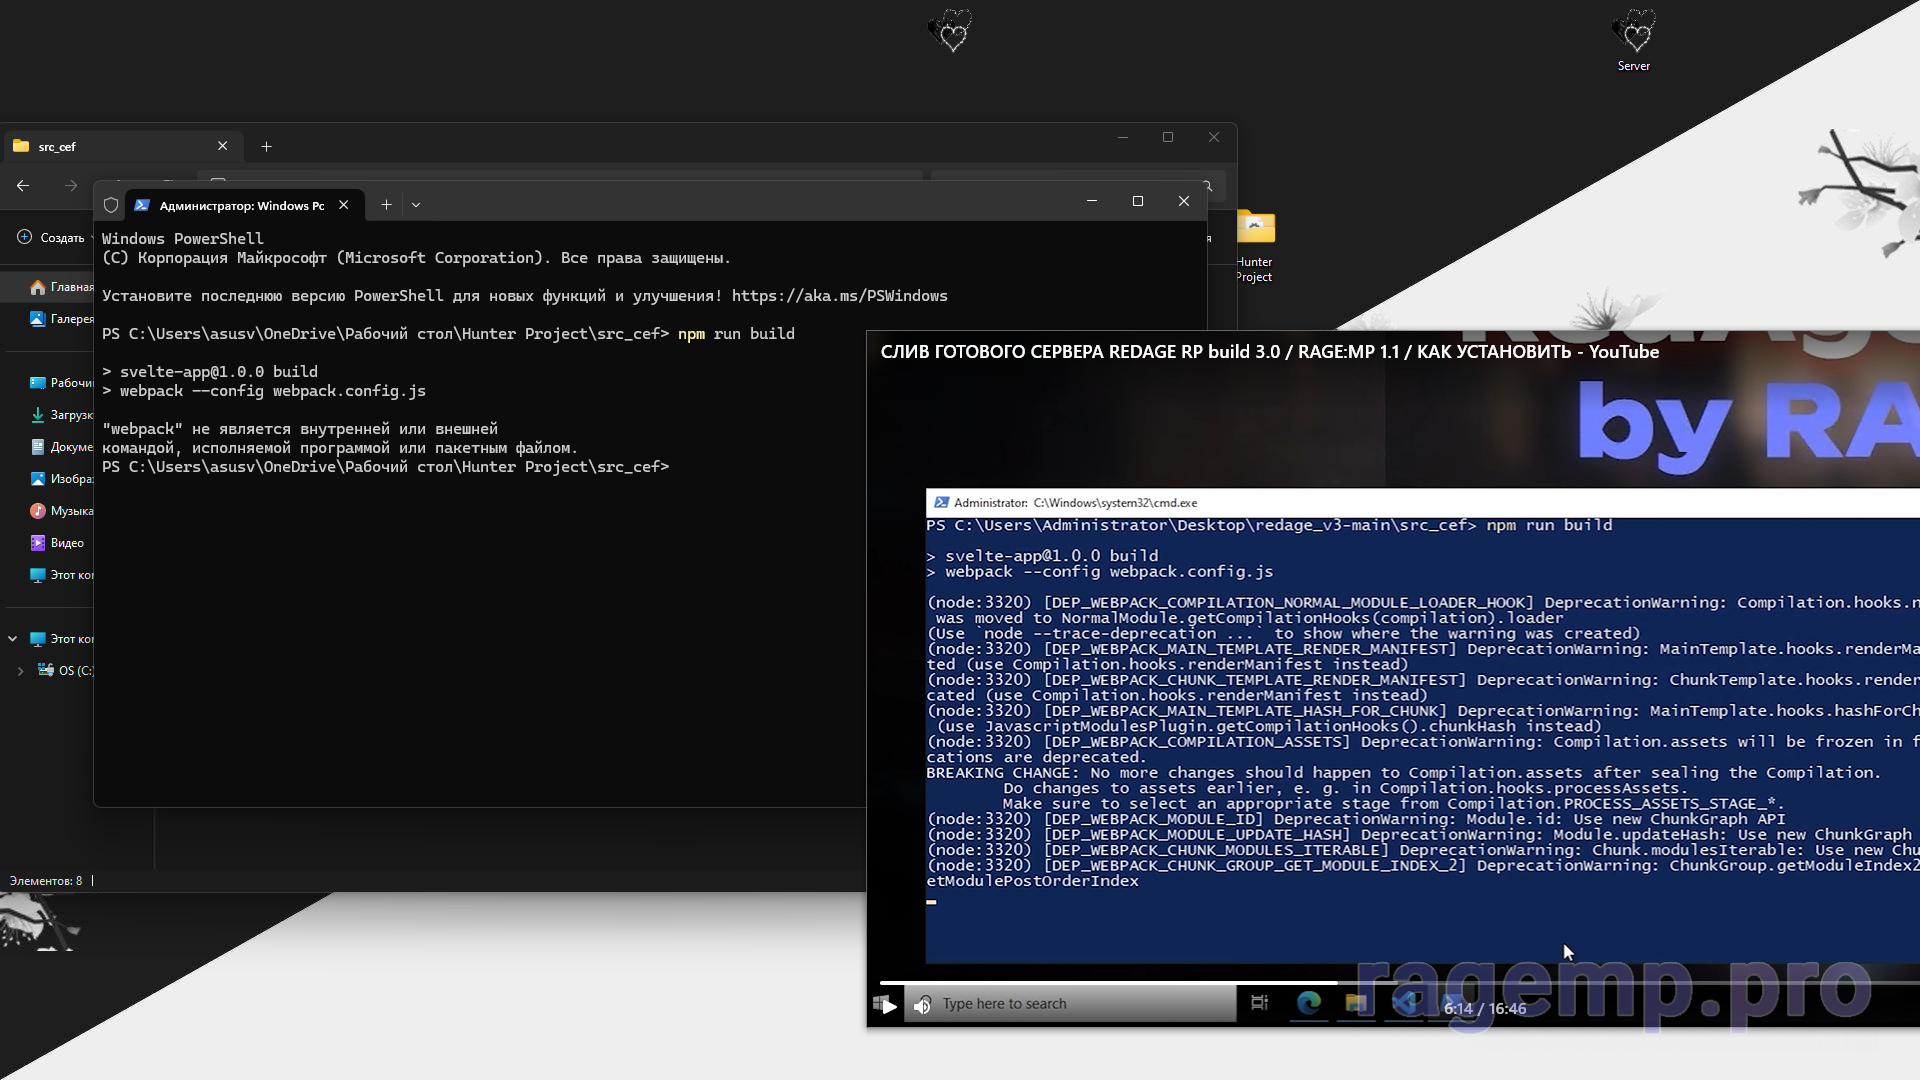Play the YouTube video
This screenshot has height=1080, width=1920.
coord(888,1005)
